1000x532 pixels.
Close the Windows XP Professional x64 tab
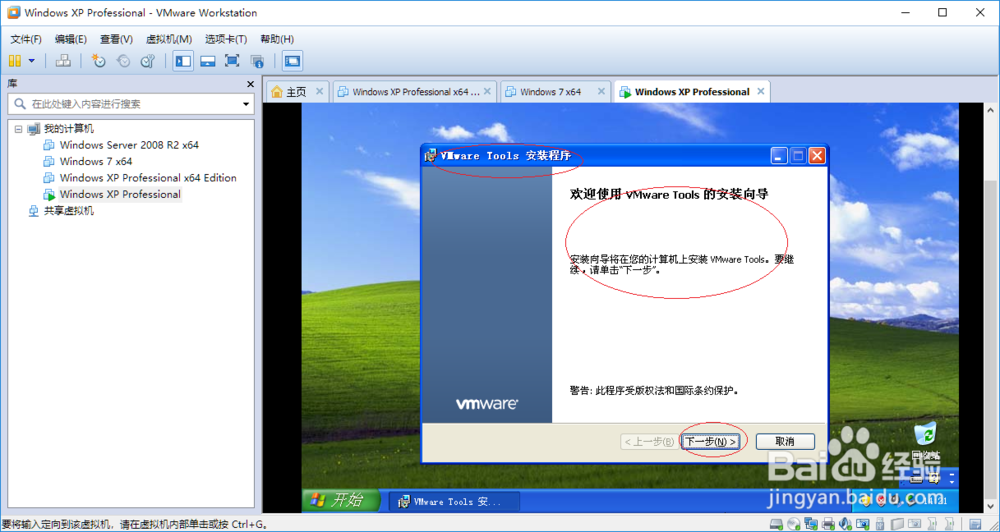[487, 91]
